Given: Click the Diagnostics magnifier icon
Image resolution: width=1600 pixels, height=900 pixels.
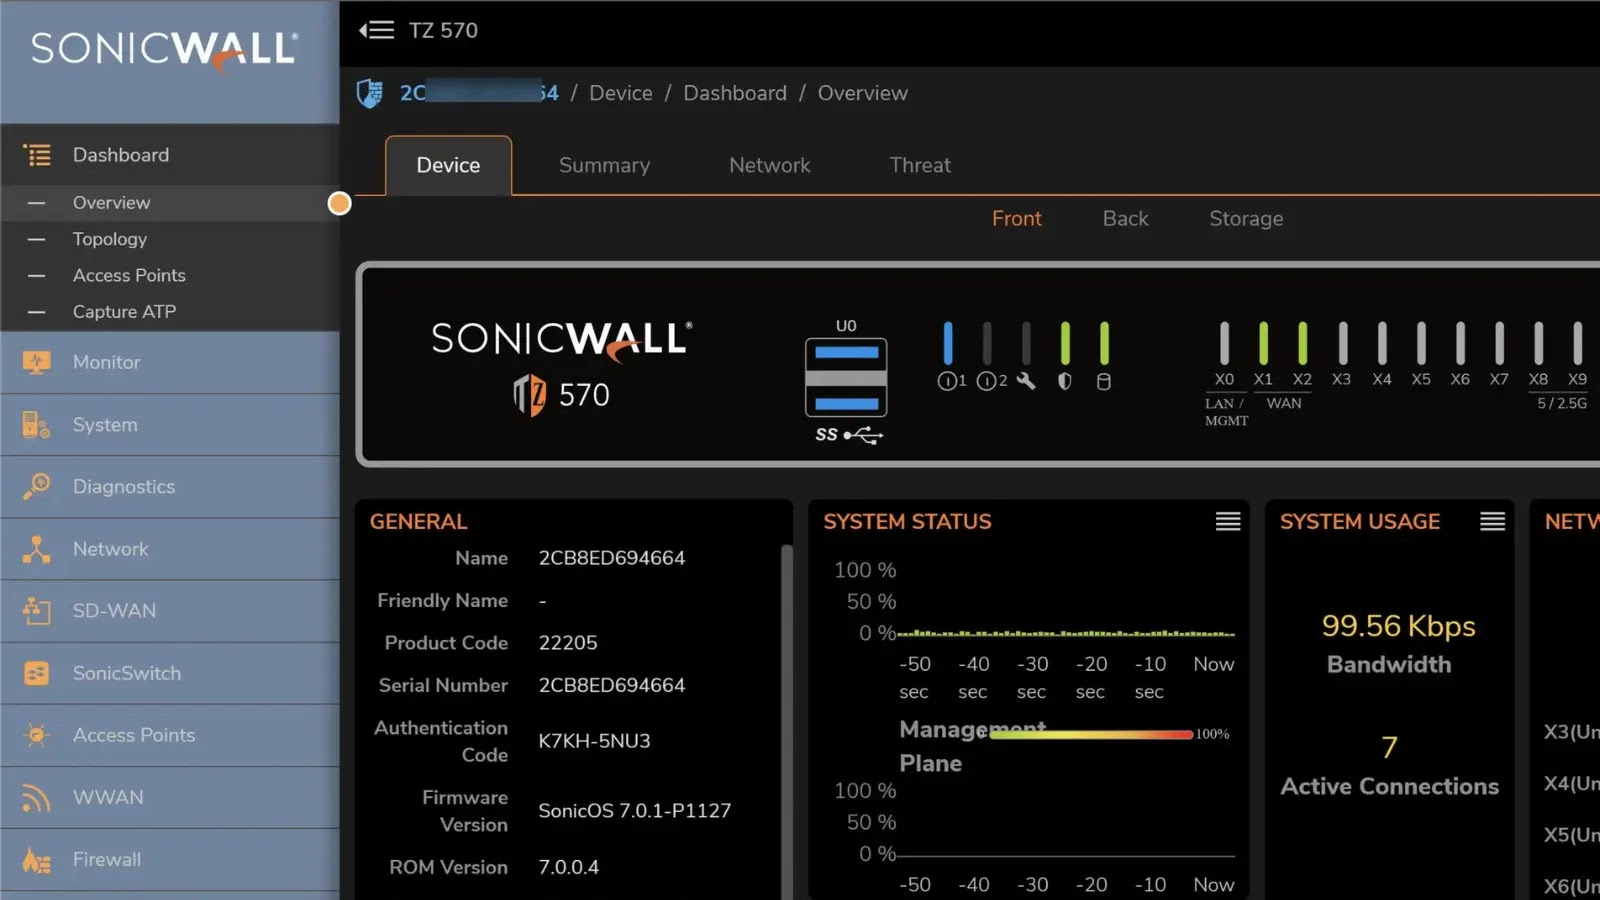Looking at the screenshot, I should point(37,487).
